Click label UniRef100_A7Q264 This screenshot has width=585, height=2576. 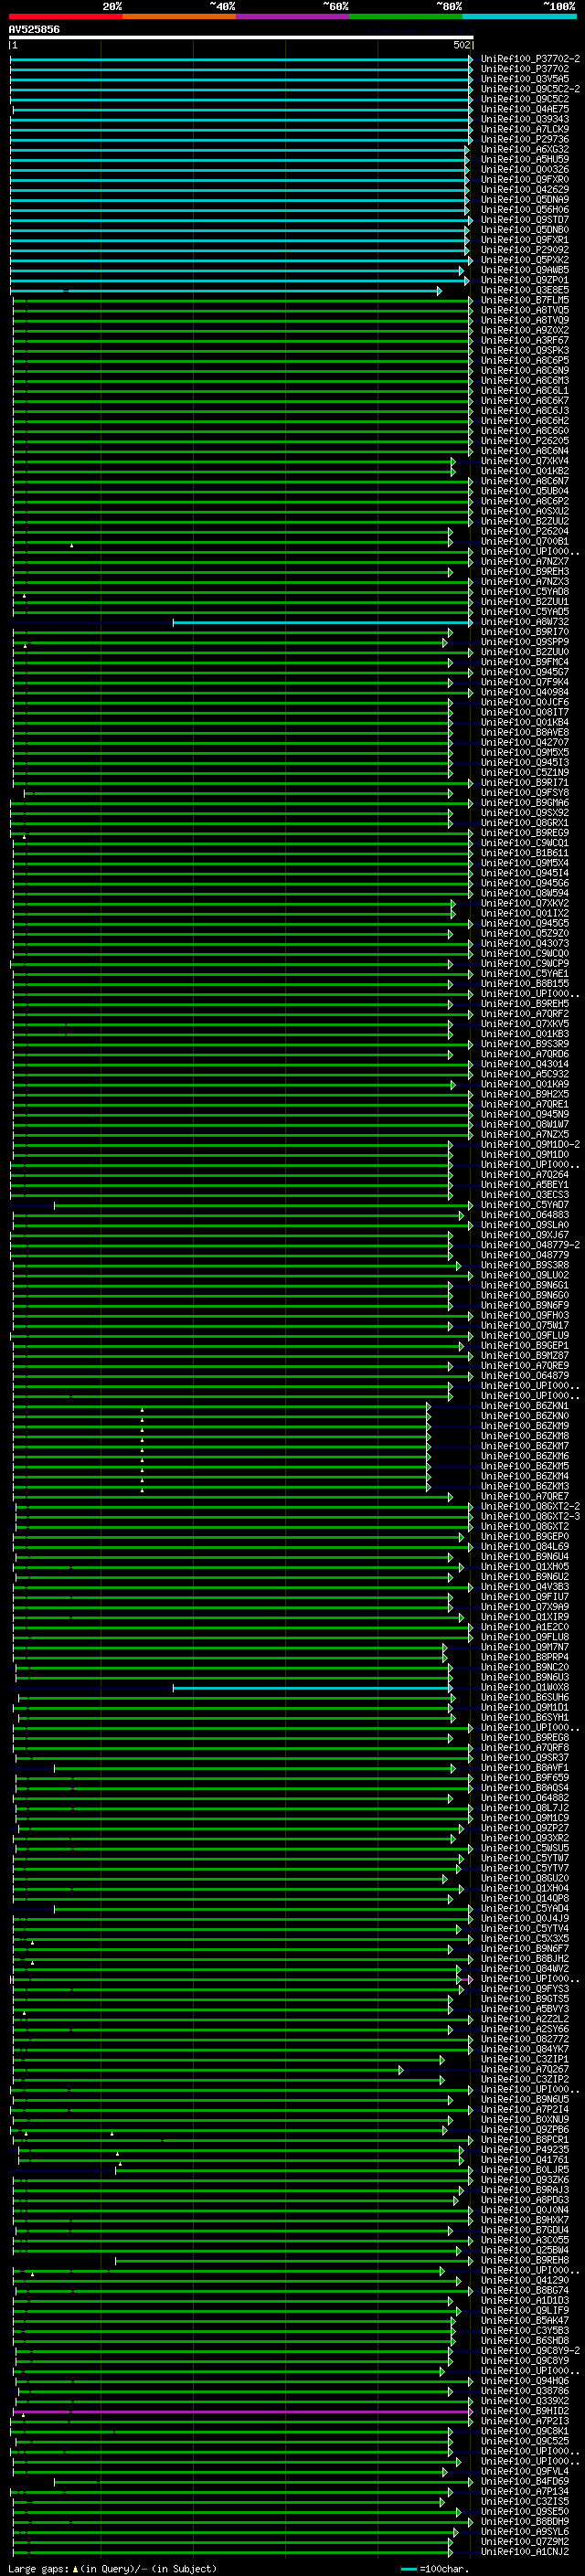[x=525, y=1175]
